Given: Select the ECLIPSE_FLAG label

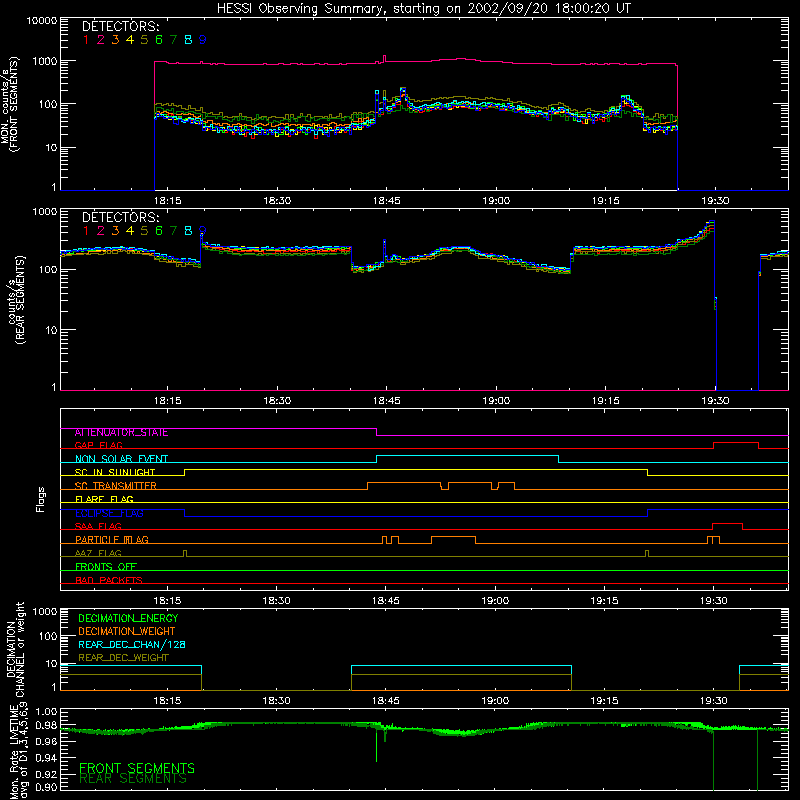Looking at the screenshot, I should tap(109, 513).
